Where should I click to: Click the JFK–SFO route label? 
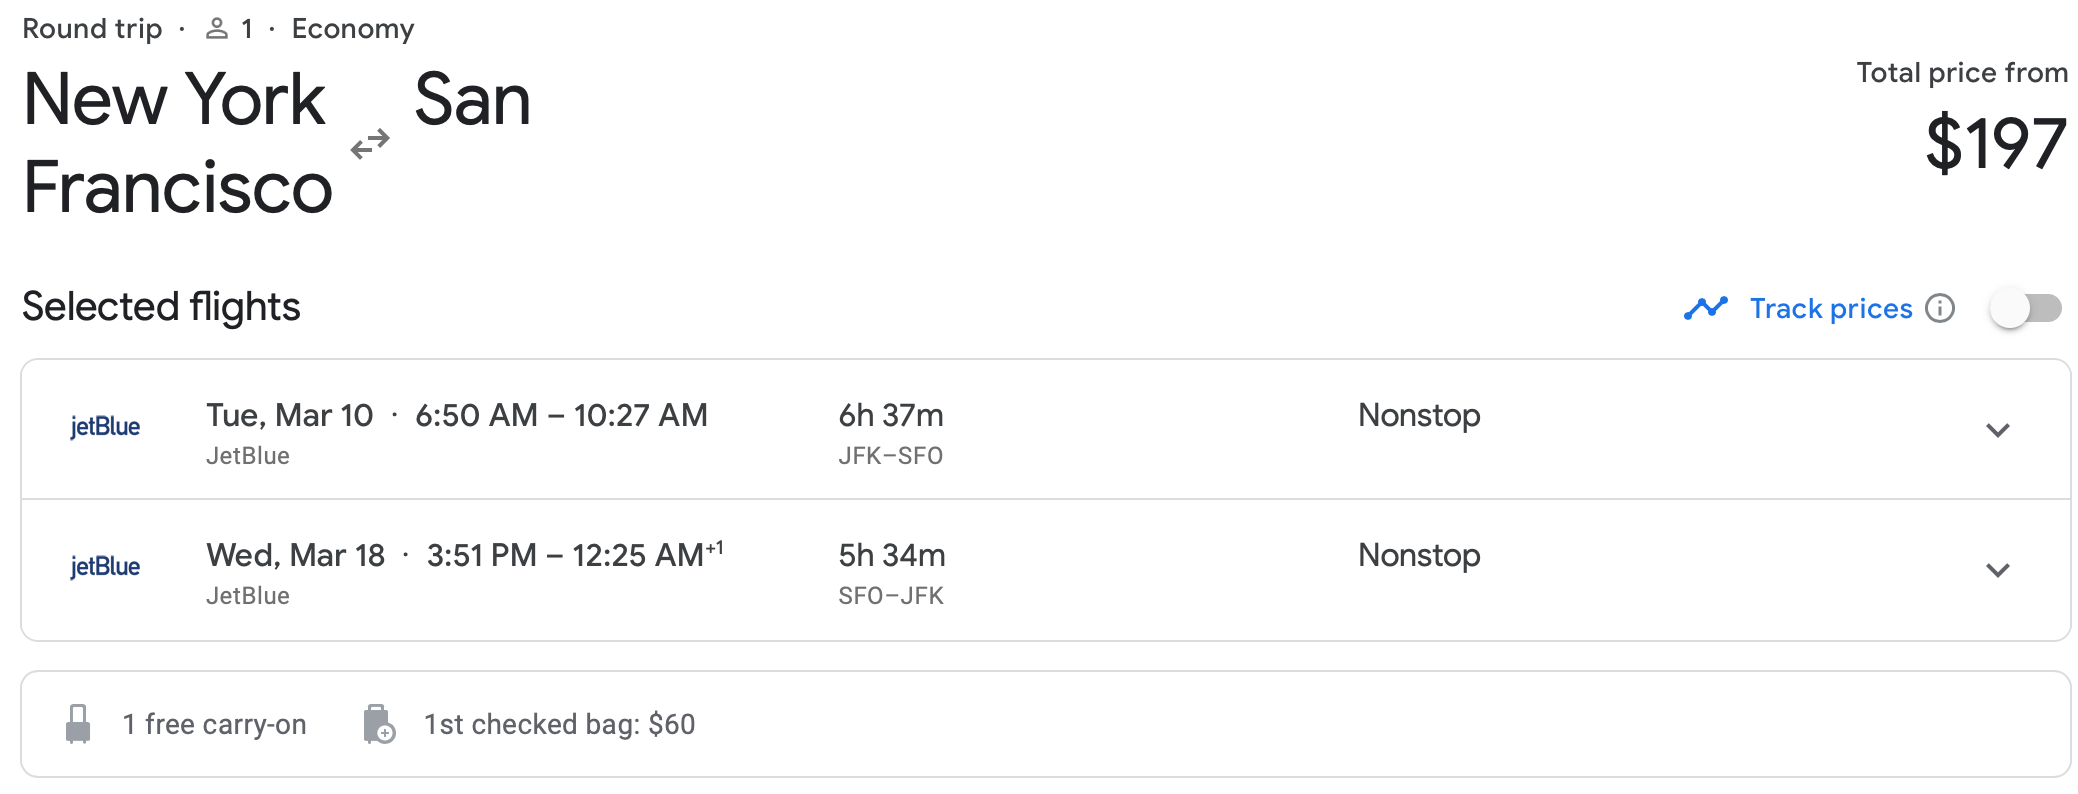[890, 456]
